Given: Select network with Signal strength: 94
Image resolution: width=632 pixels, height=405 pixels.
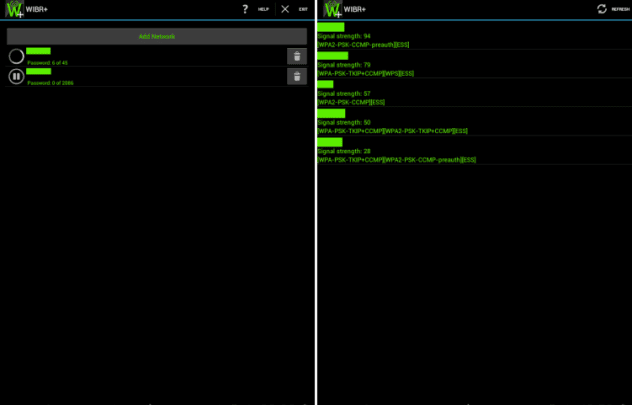Looking at the screenshot, I should pyautogui.click(x=474, y=35).
